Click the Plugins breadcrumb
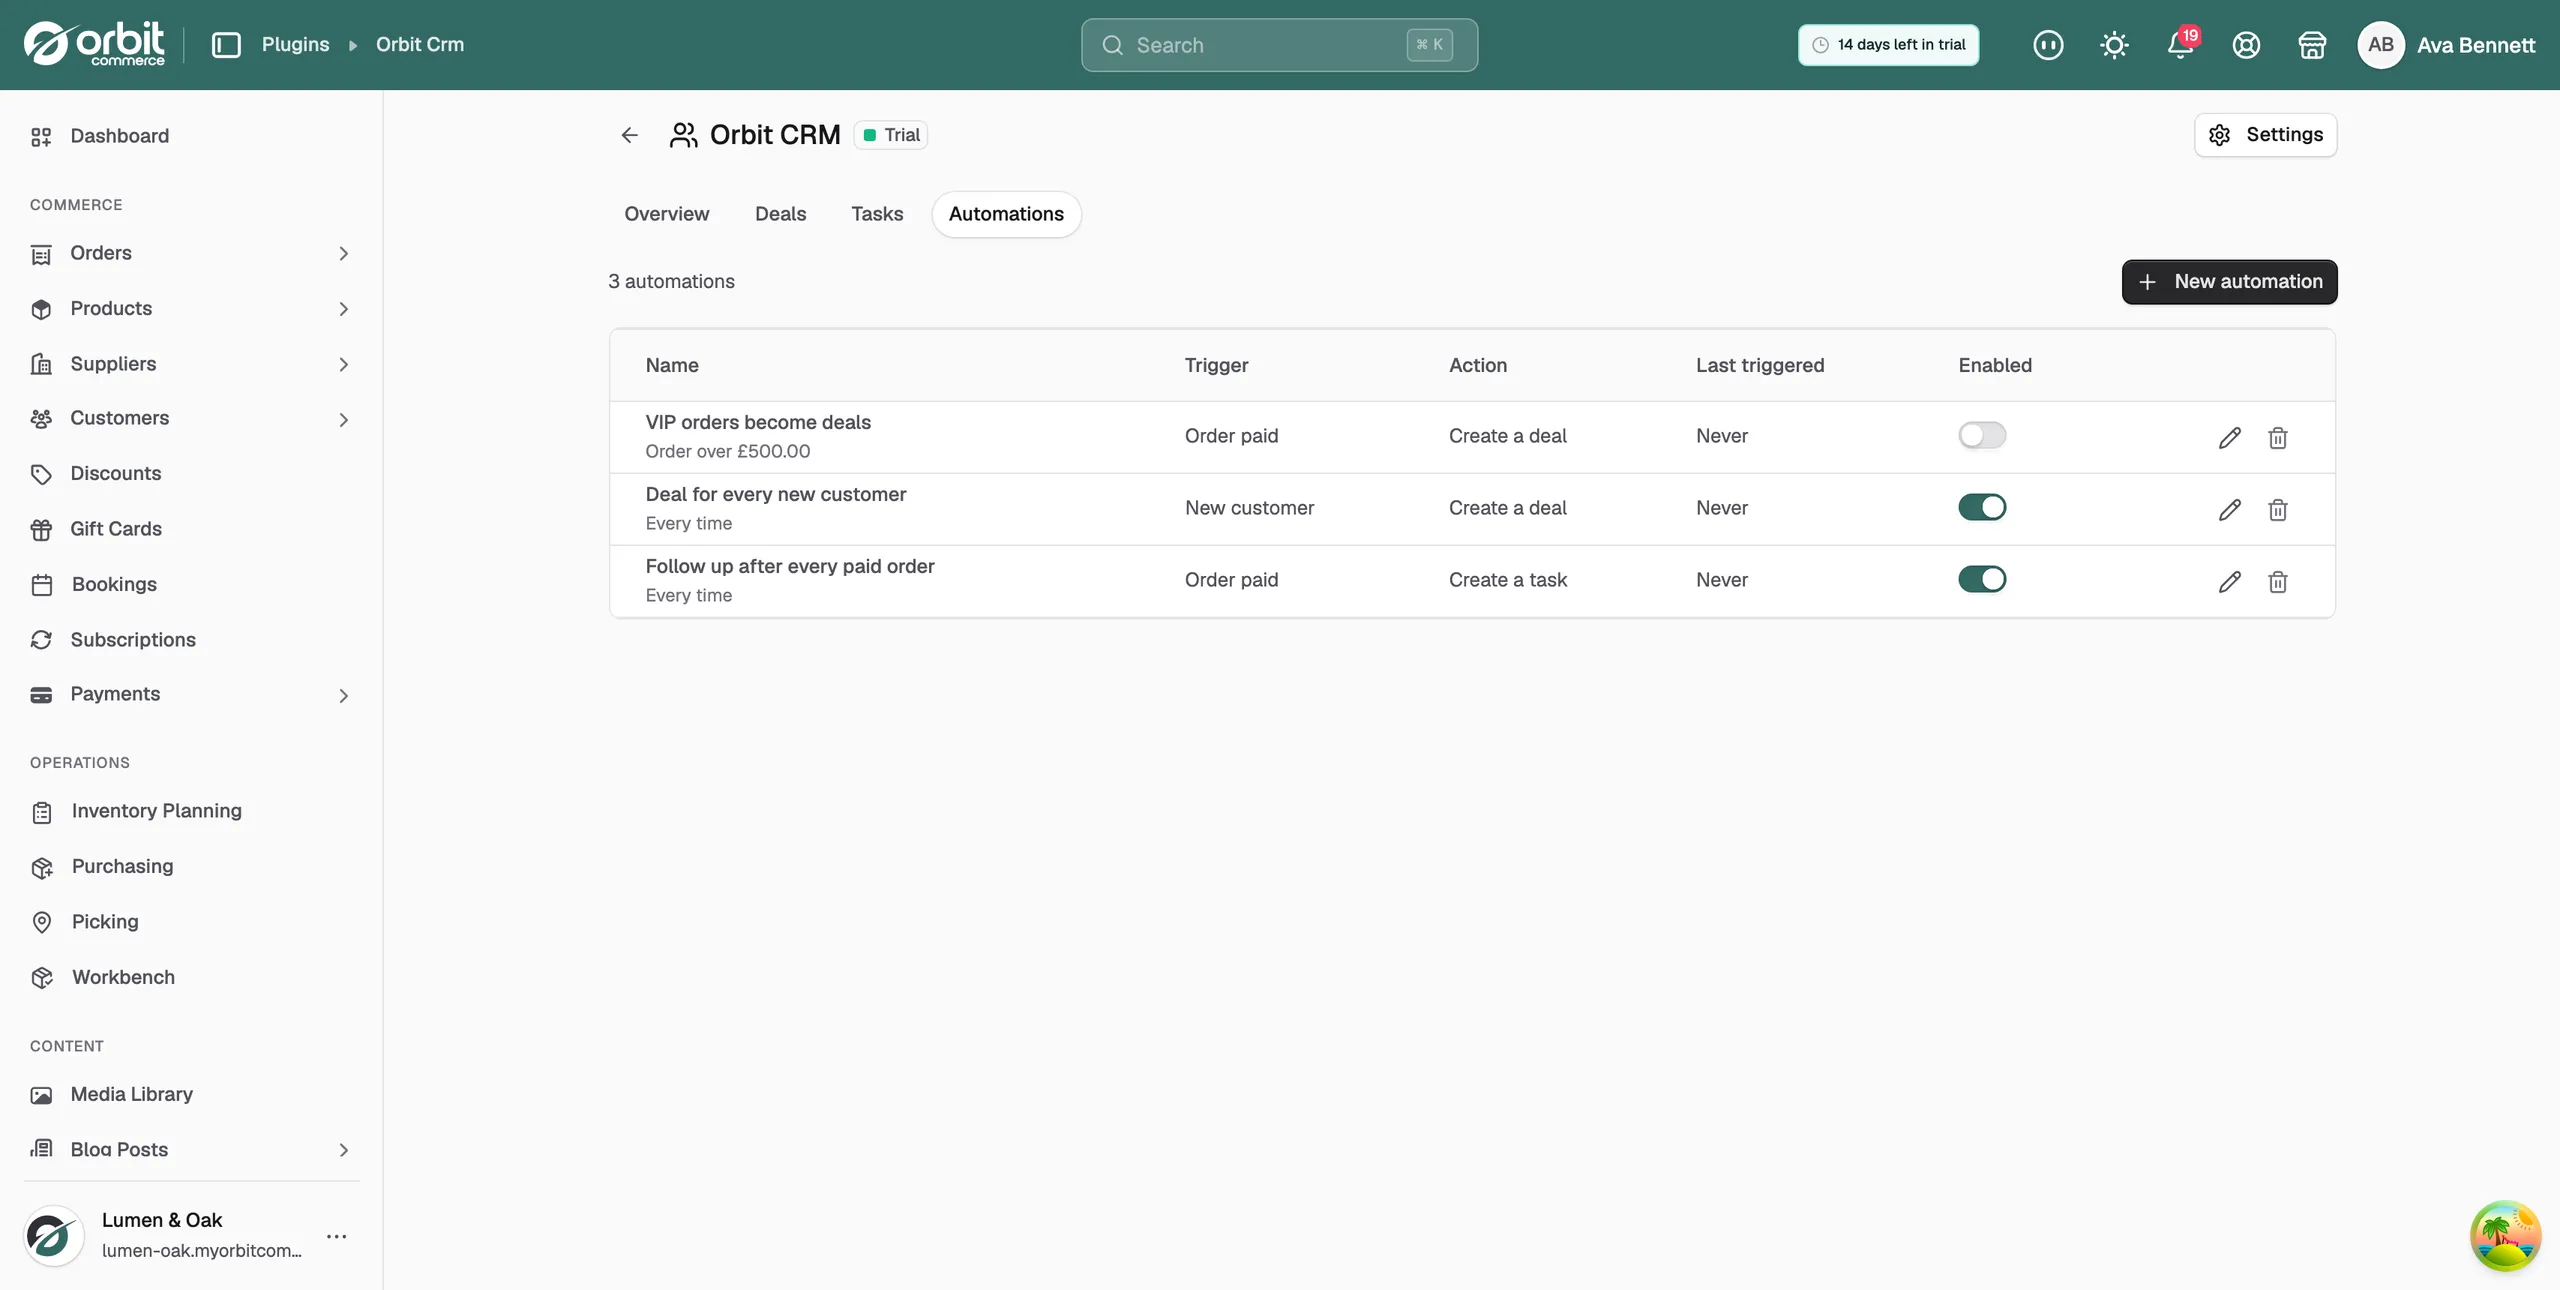This screenshot has height=1290, width=2560. pyautogui.click(x=295, y=45)
